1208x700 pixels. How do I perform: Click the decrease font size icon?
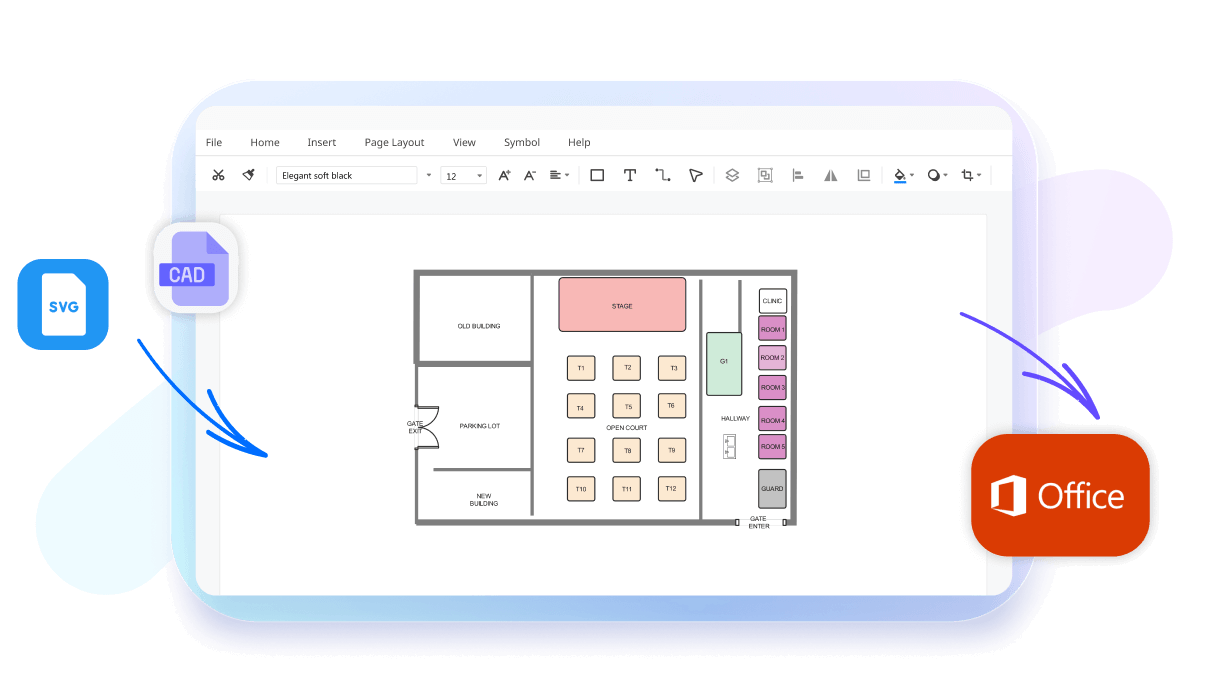530,175
